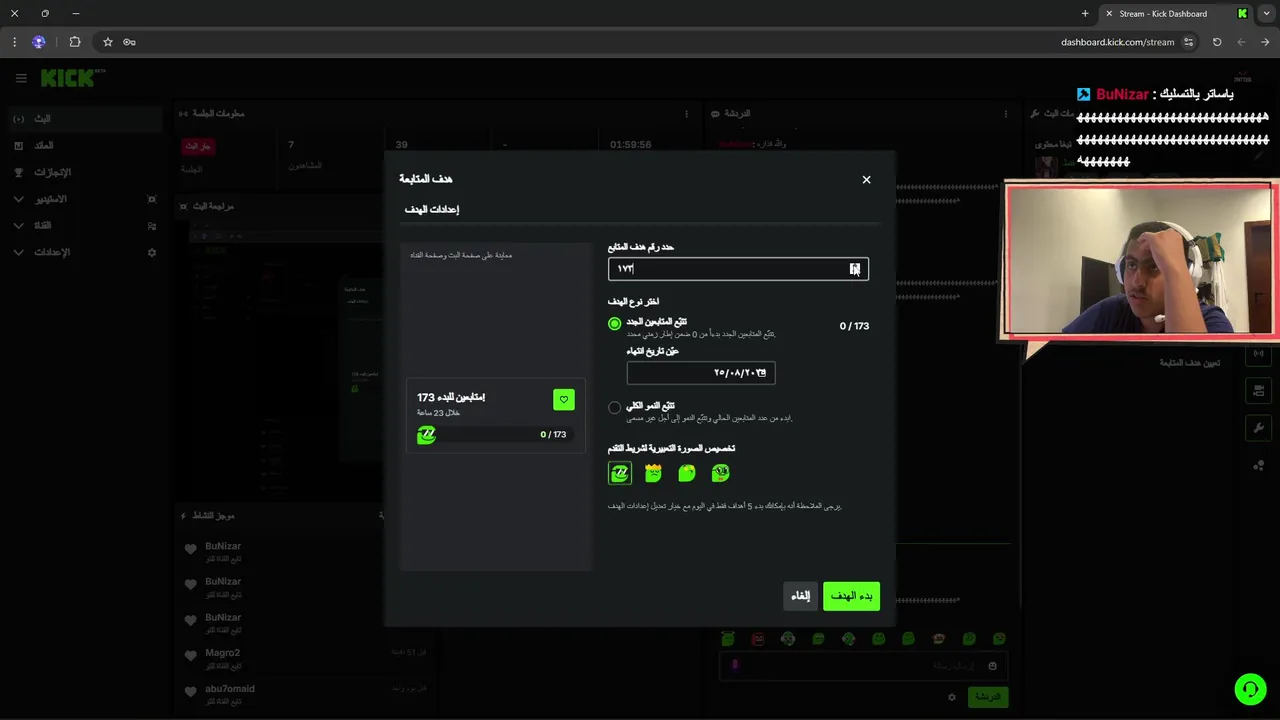Screen dimensions: 1280x720
Task: Click the Kick emote in preview progress bar
Action: tap(427, 435)
